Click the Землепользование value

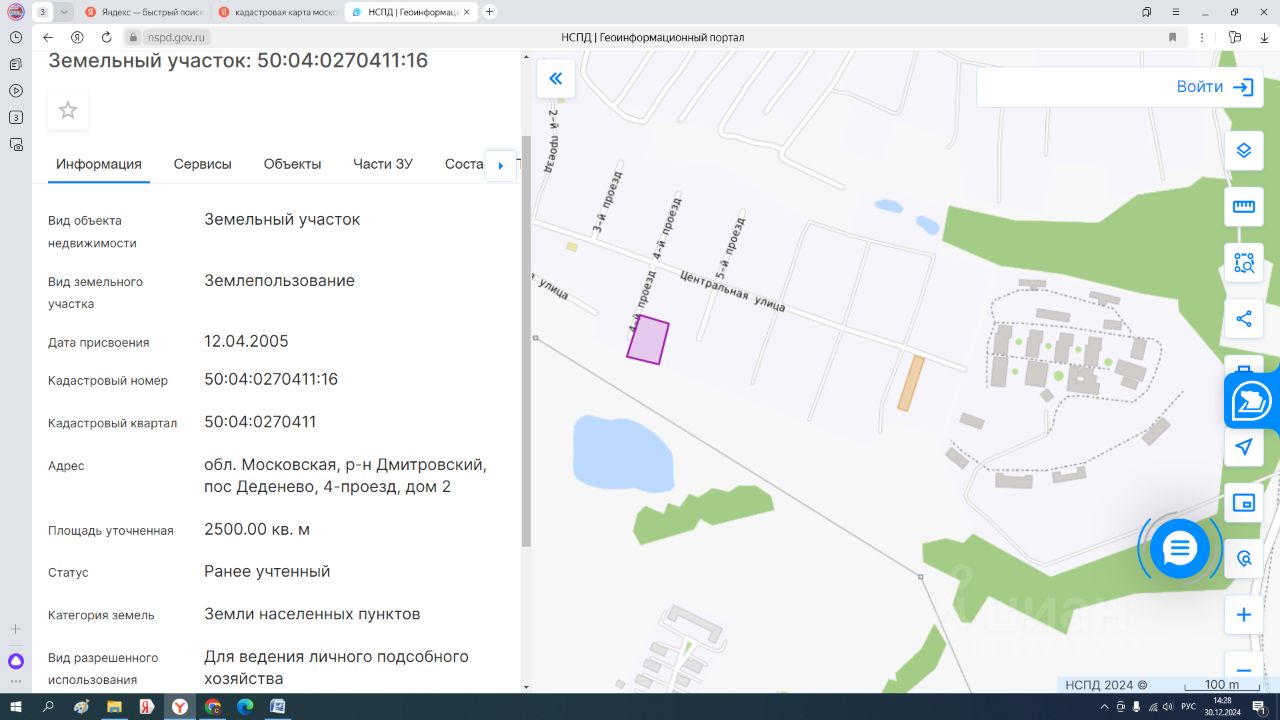pos(279,280)
